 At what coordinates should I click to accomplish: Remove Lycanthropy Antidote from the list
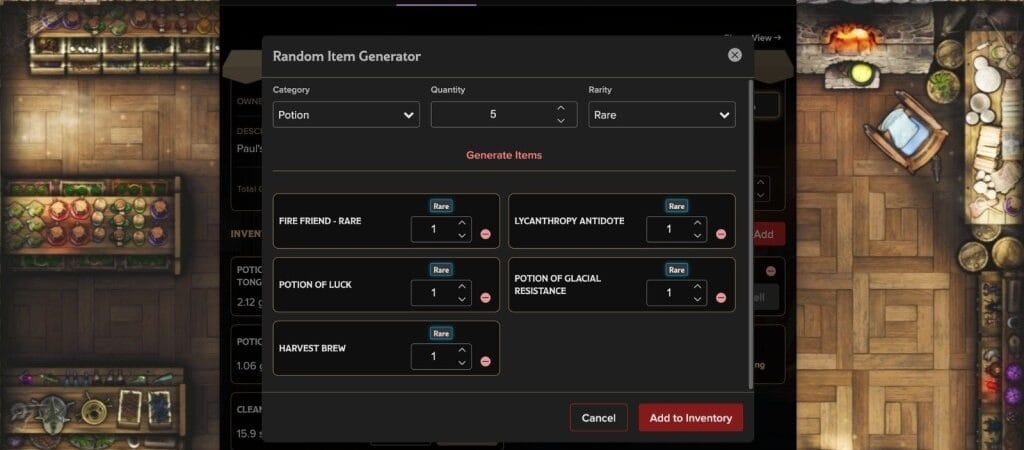click(x=721, y=234)
